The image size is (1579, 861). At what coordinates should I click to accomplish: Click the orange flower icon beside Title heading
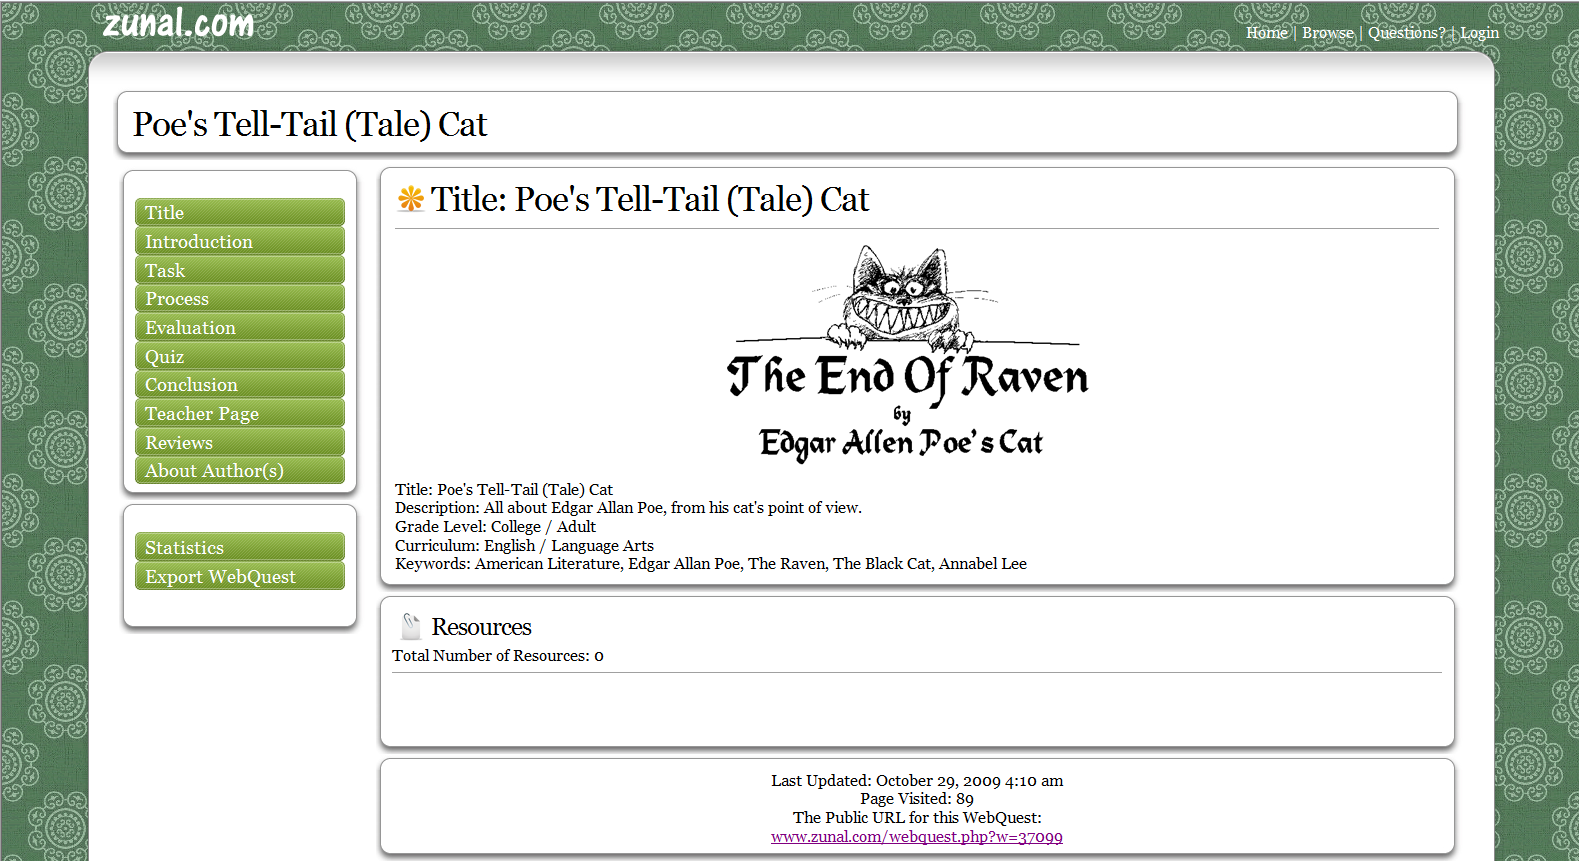pyautogui.click(x=410, y=199)
